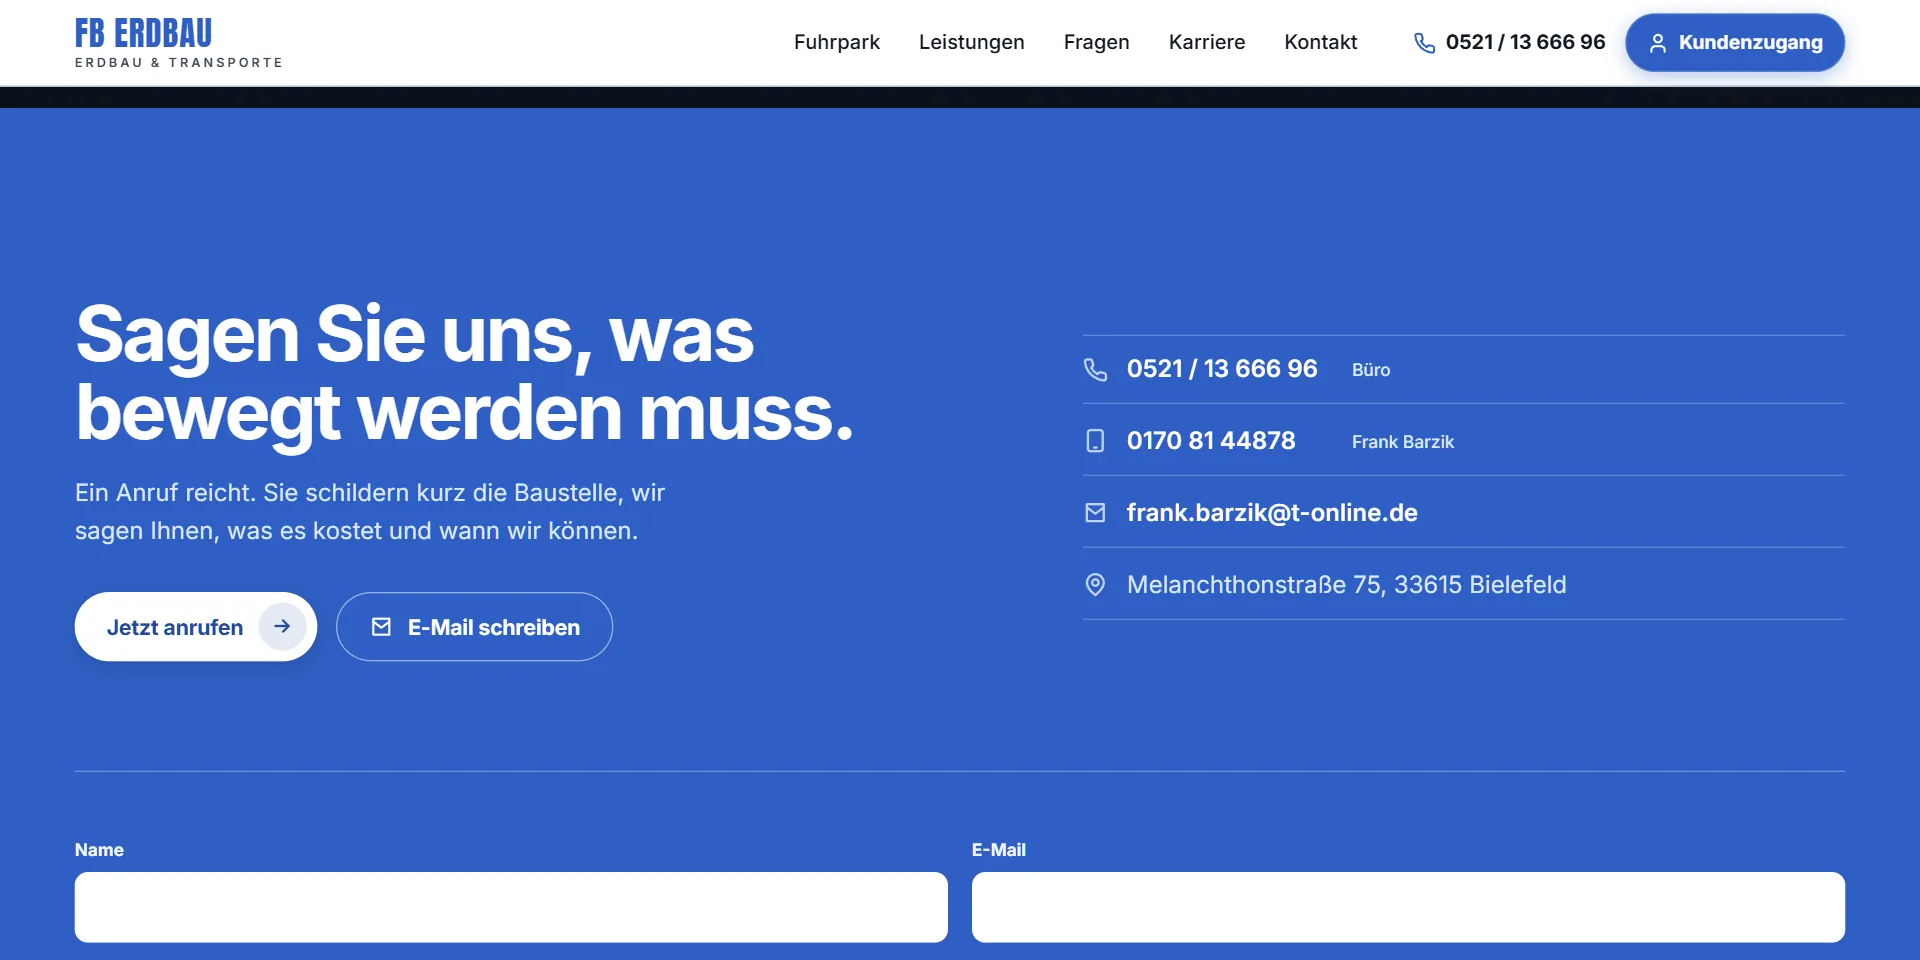Click the user icon in Kundenzugang
The image size is (1920, 960).
1658,43
